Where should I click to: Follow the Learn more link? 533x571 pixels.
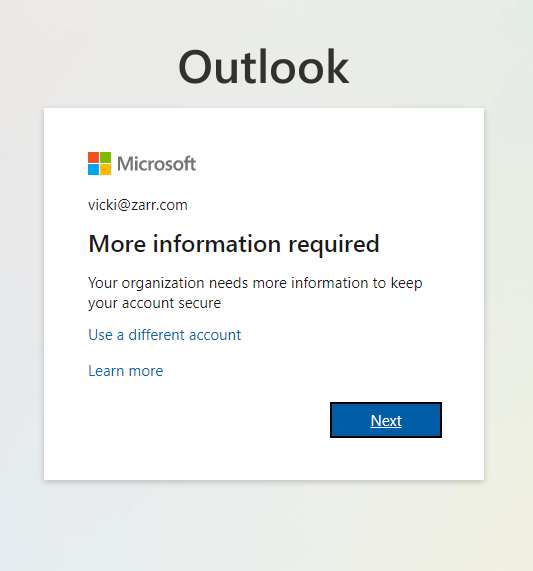click(126, 371)
